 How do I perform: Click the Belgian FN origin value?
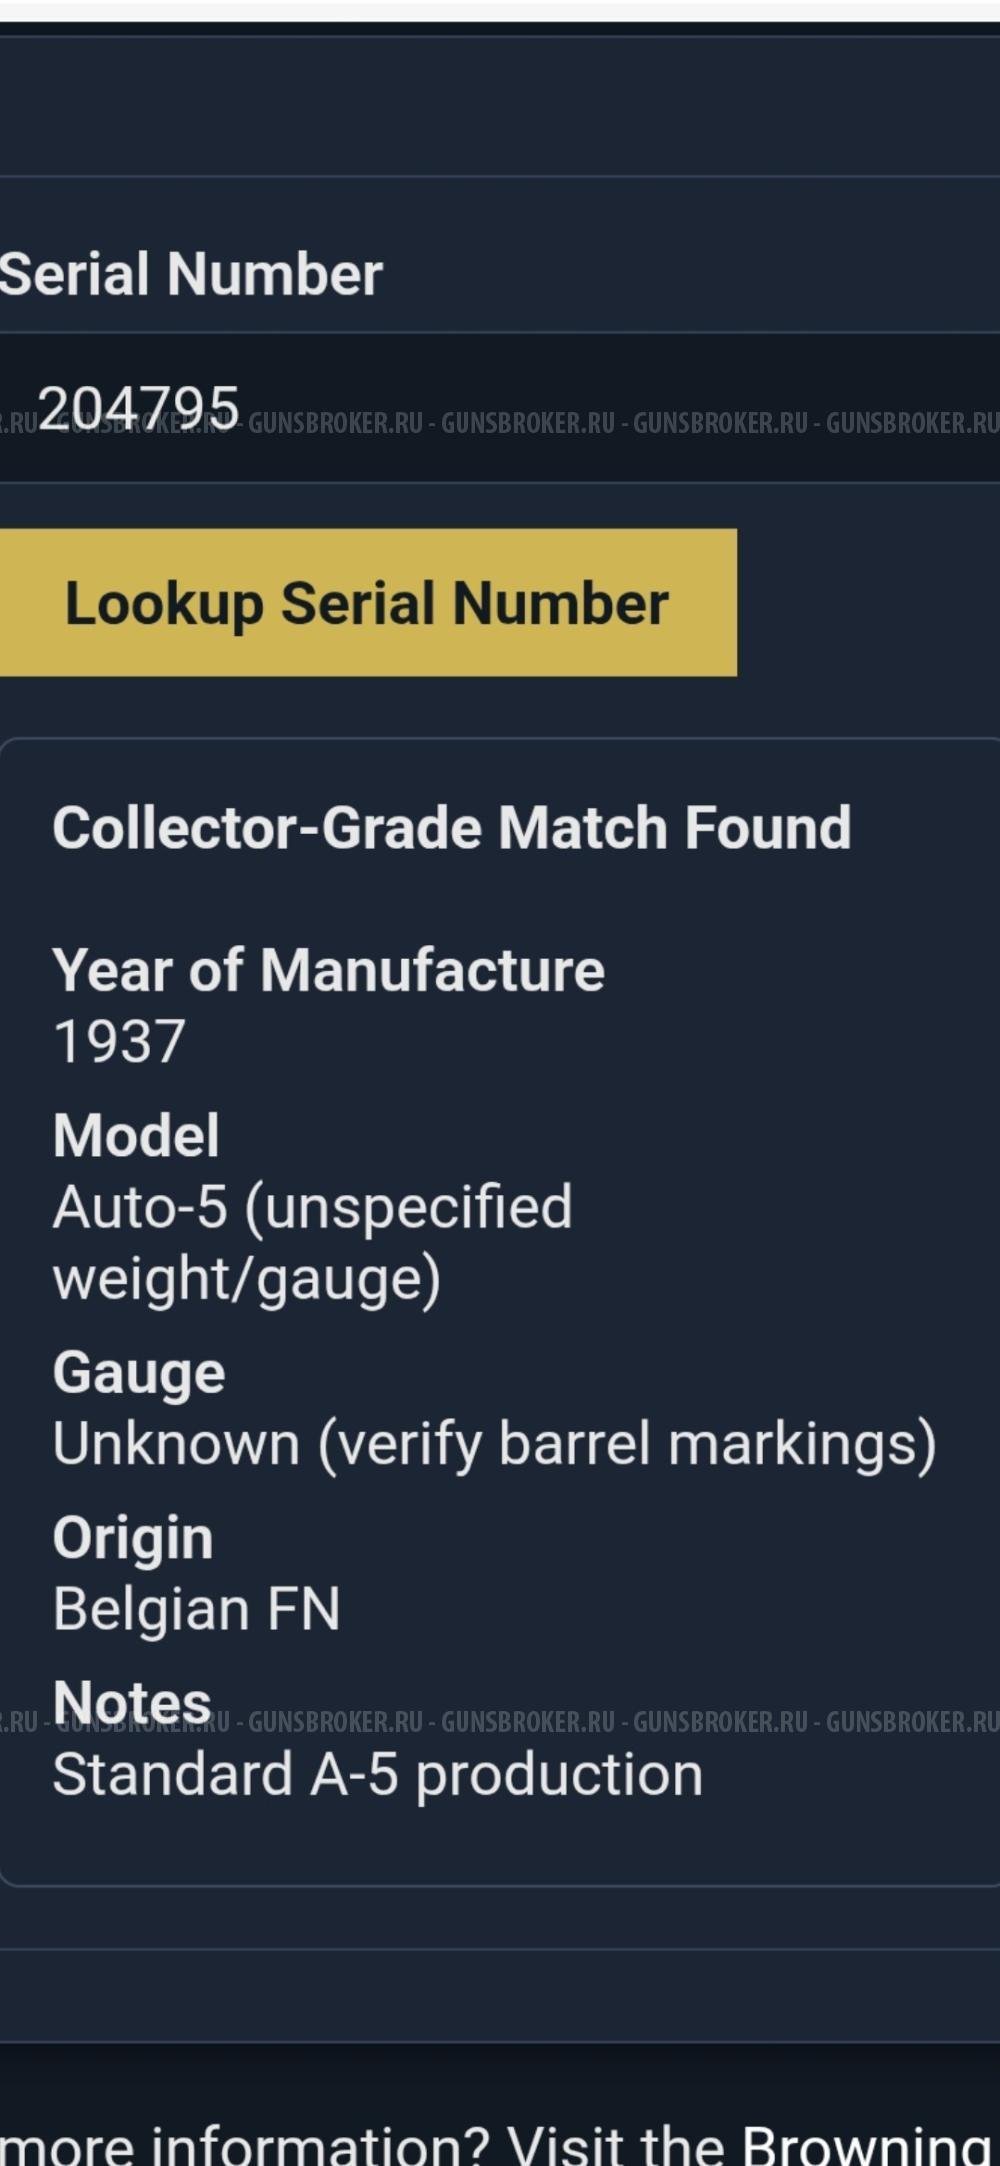pos(197,1609)
